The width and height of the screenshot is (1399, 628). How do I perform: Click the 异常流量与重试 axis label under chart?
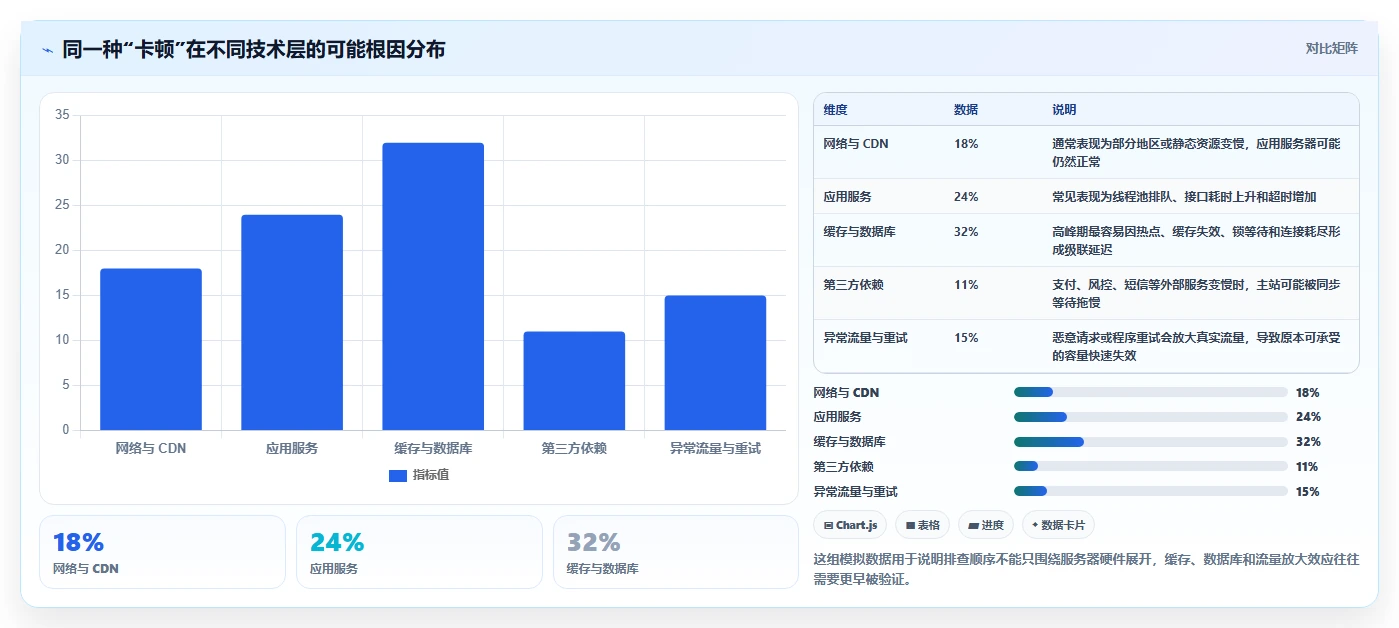pyautogui.click(x=715, y=448)
